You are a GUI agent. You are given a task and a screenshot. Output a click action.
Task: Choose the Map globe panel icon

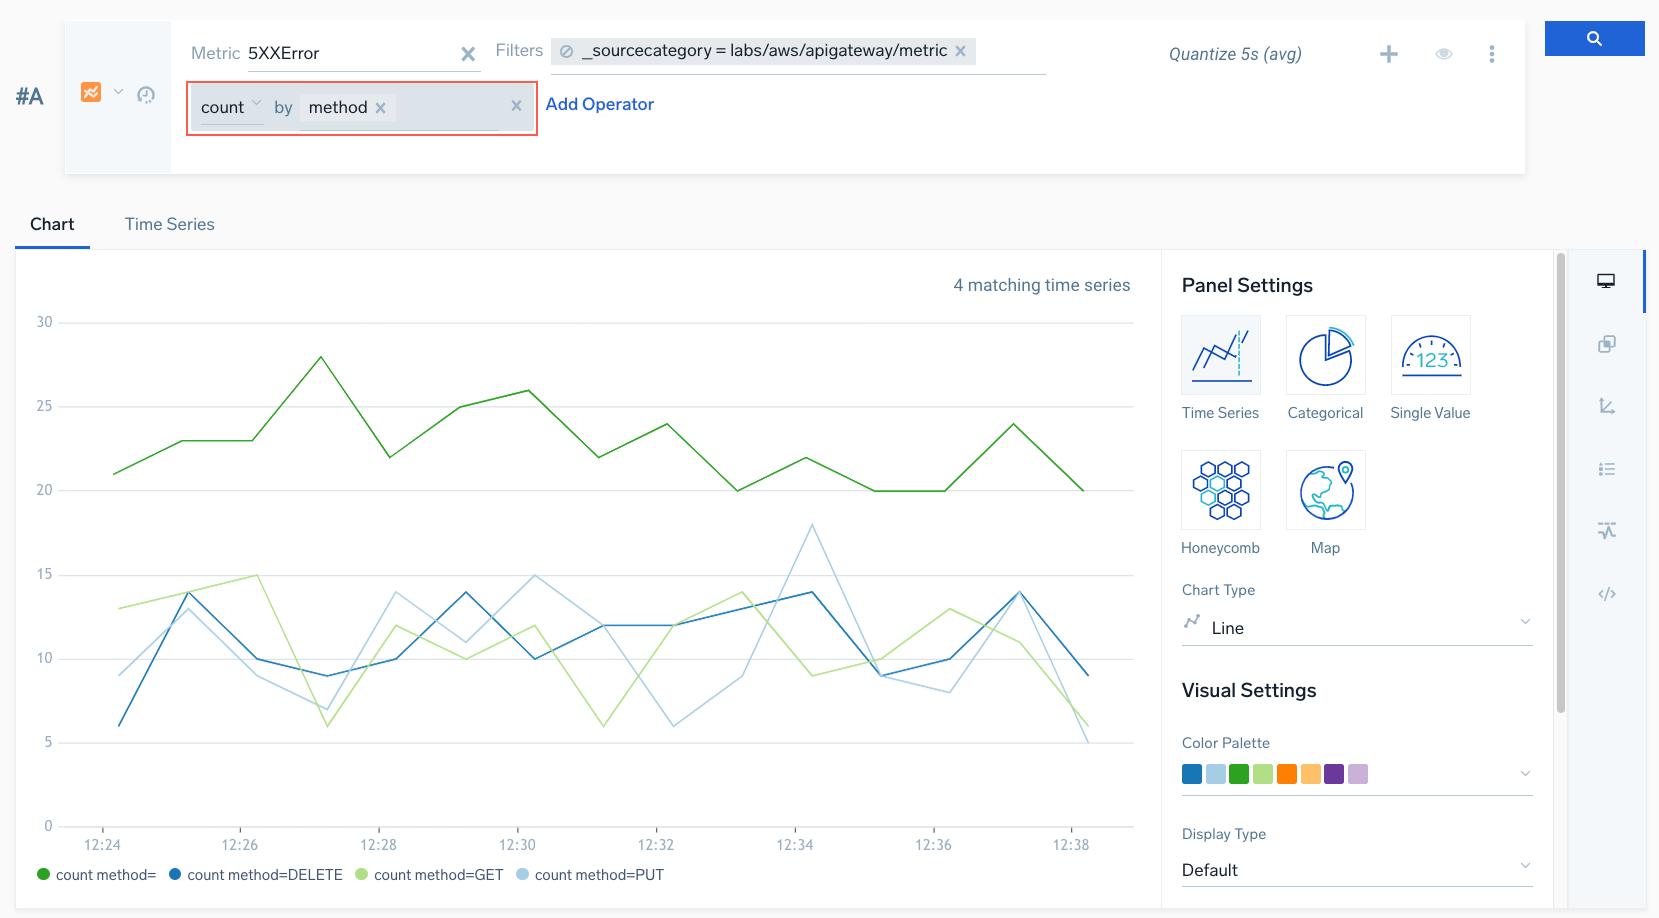click(1325, 490)
